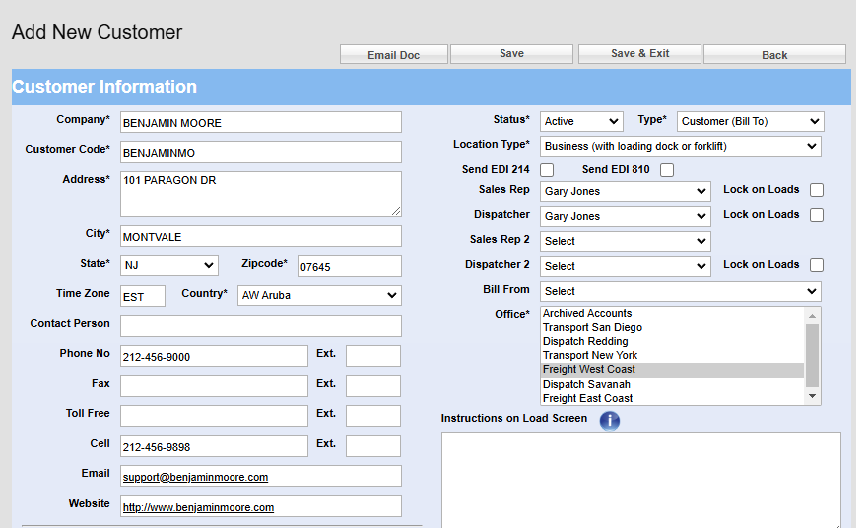Select Freight West Coast in the Office list
This screenshot has width=856, height=528.
[x=673, y=370]
